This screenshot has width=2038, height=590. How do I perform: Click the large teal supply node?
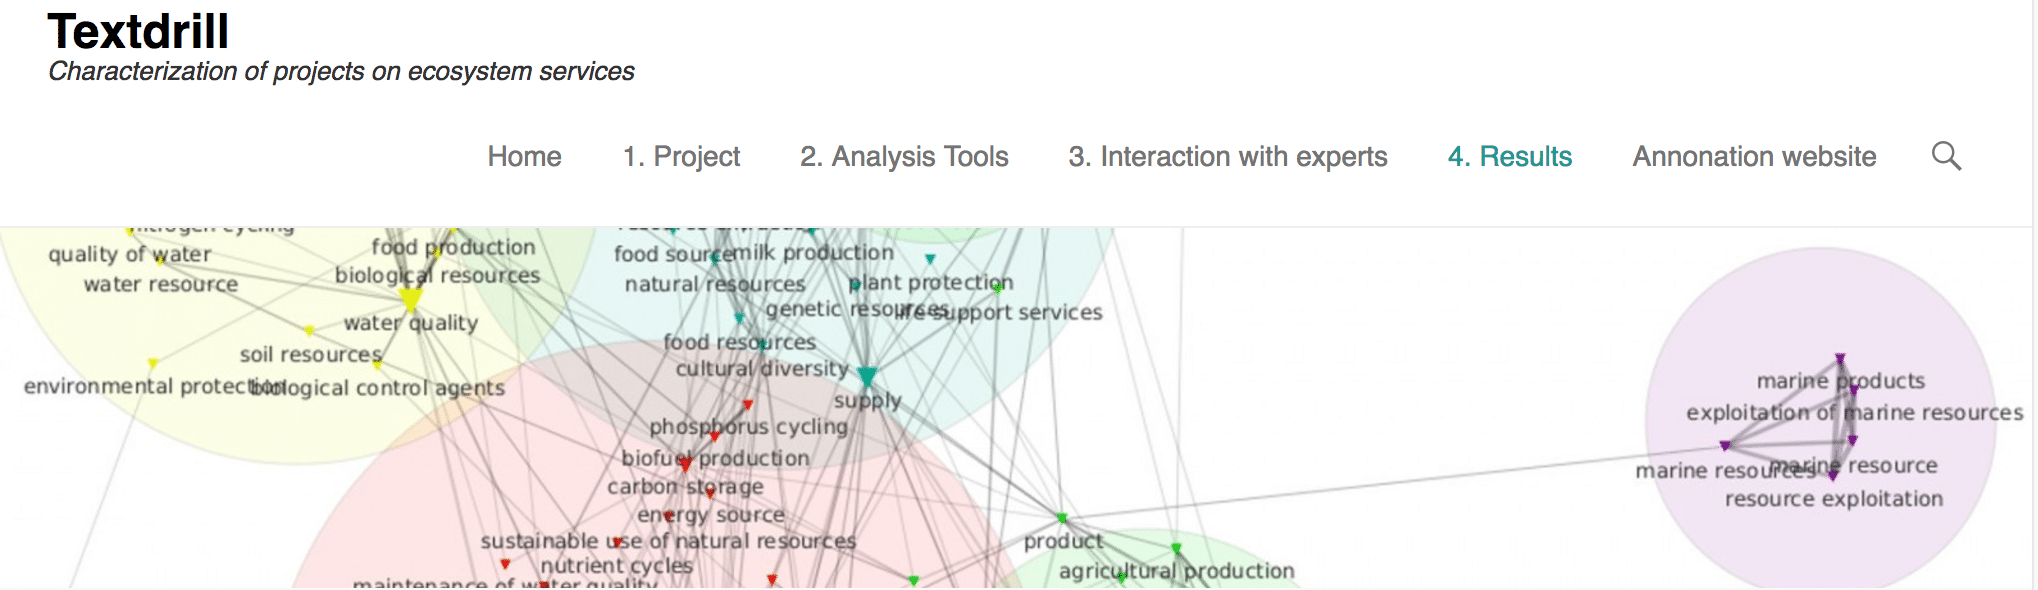[867, 377]
